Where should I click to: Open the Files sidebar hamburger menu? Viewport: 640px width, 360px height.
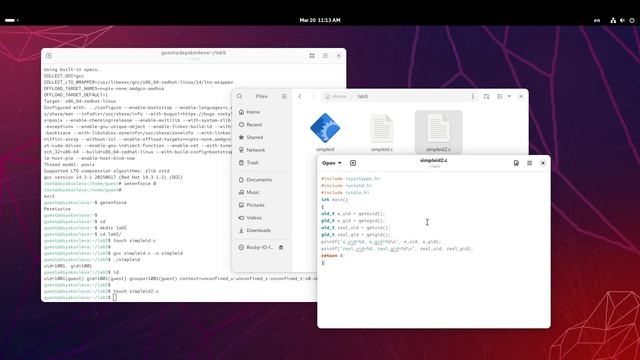(284, 96)
